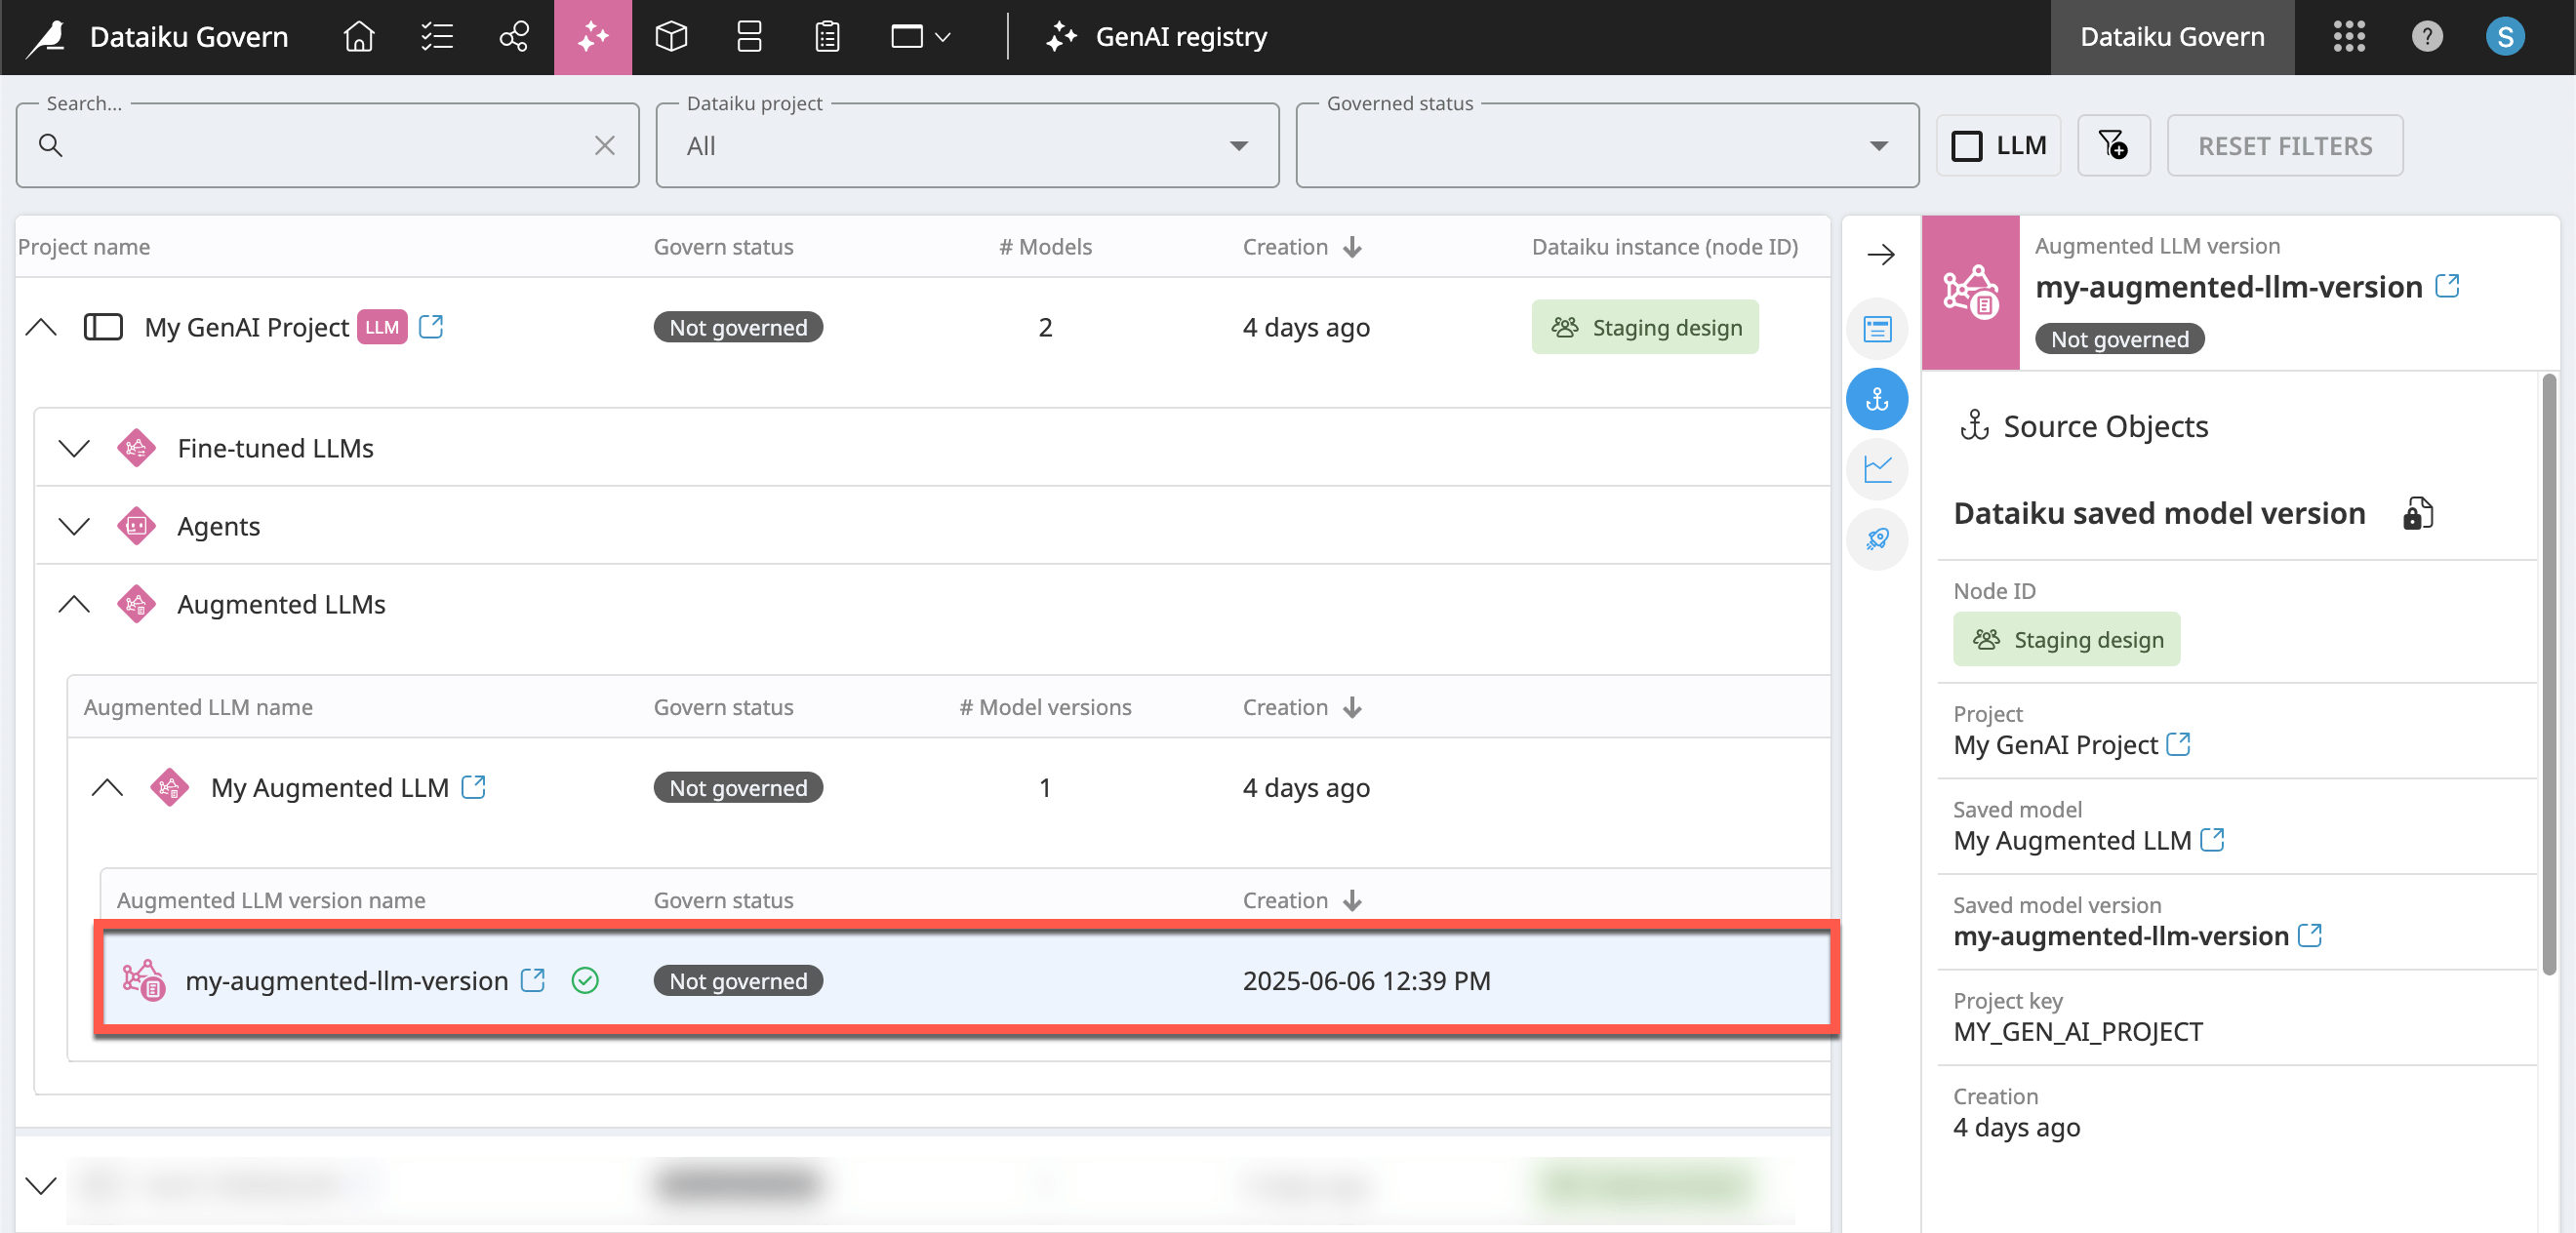The height and width of the screenshot is (1233, 2576).
Task: Click the 2025-06-06 12:39 PM creation cell
Action: pyautogui.click(x=1366, y=981)
